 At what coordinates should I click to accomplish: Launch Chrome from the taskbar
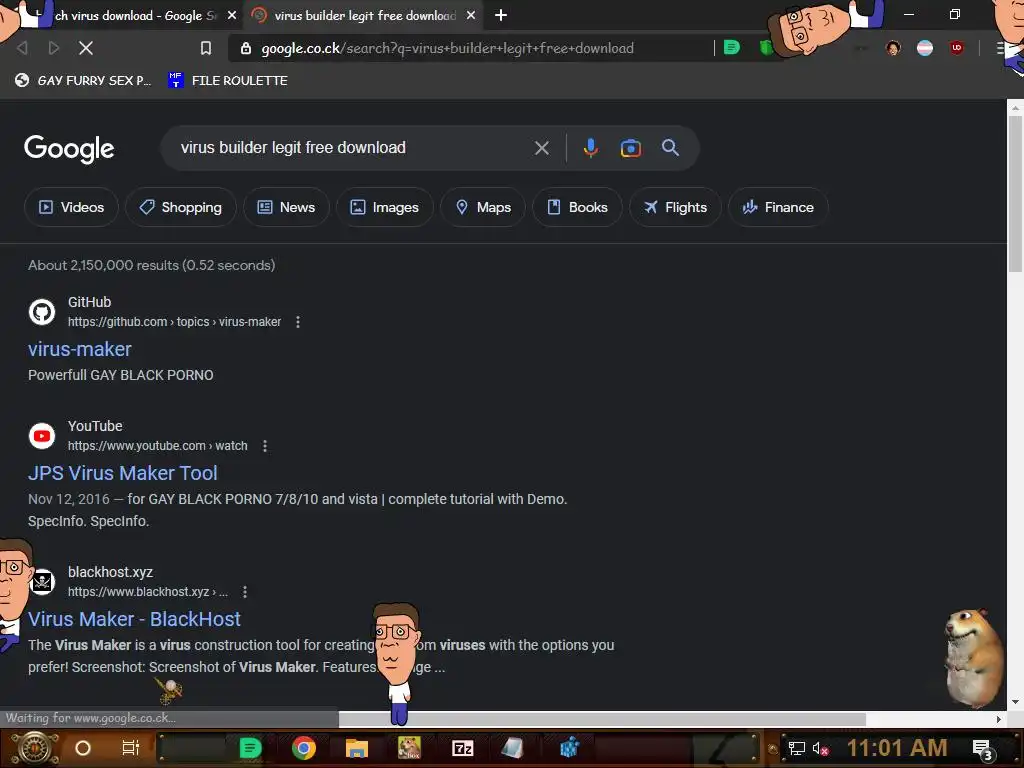(304, 748)
